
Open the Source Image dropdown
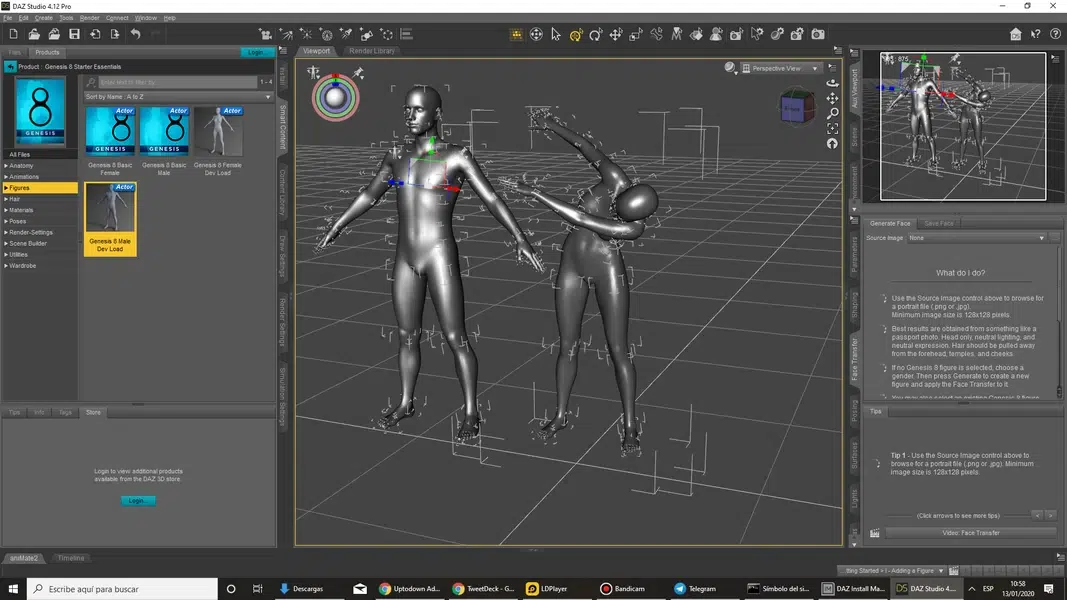pyautogui.click(x=976, y=238)
